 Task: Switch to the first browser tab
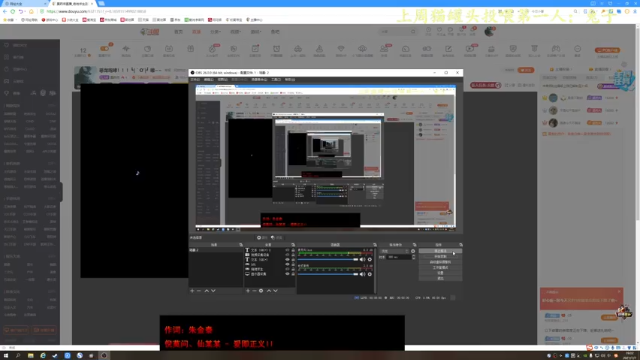click(x=24, y=3)
